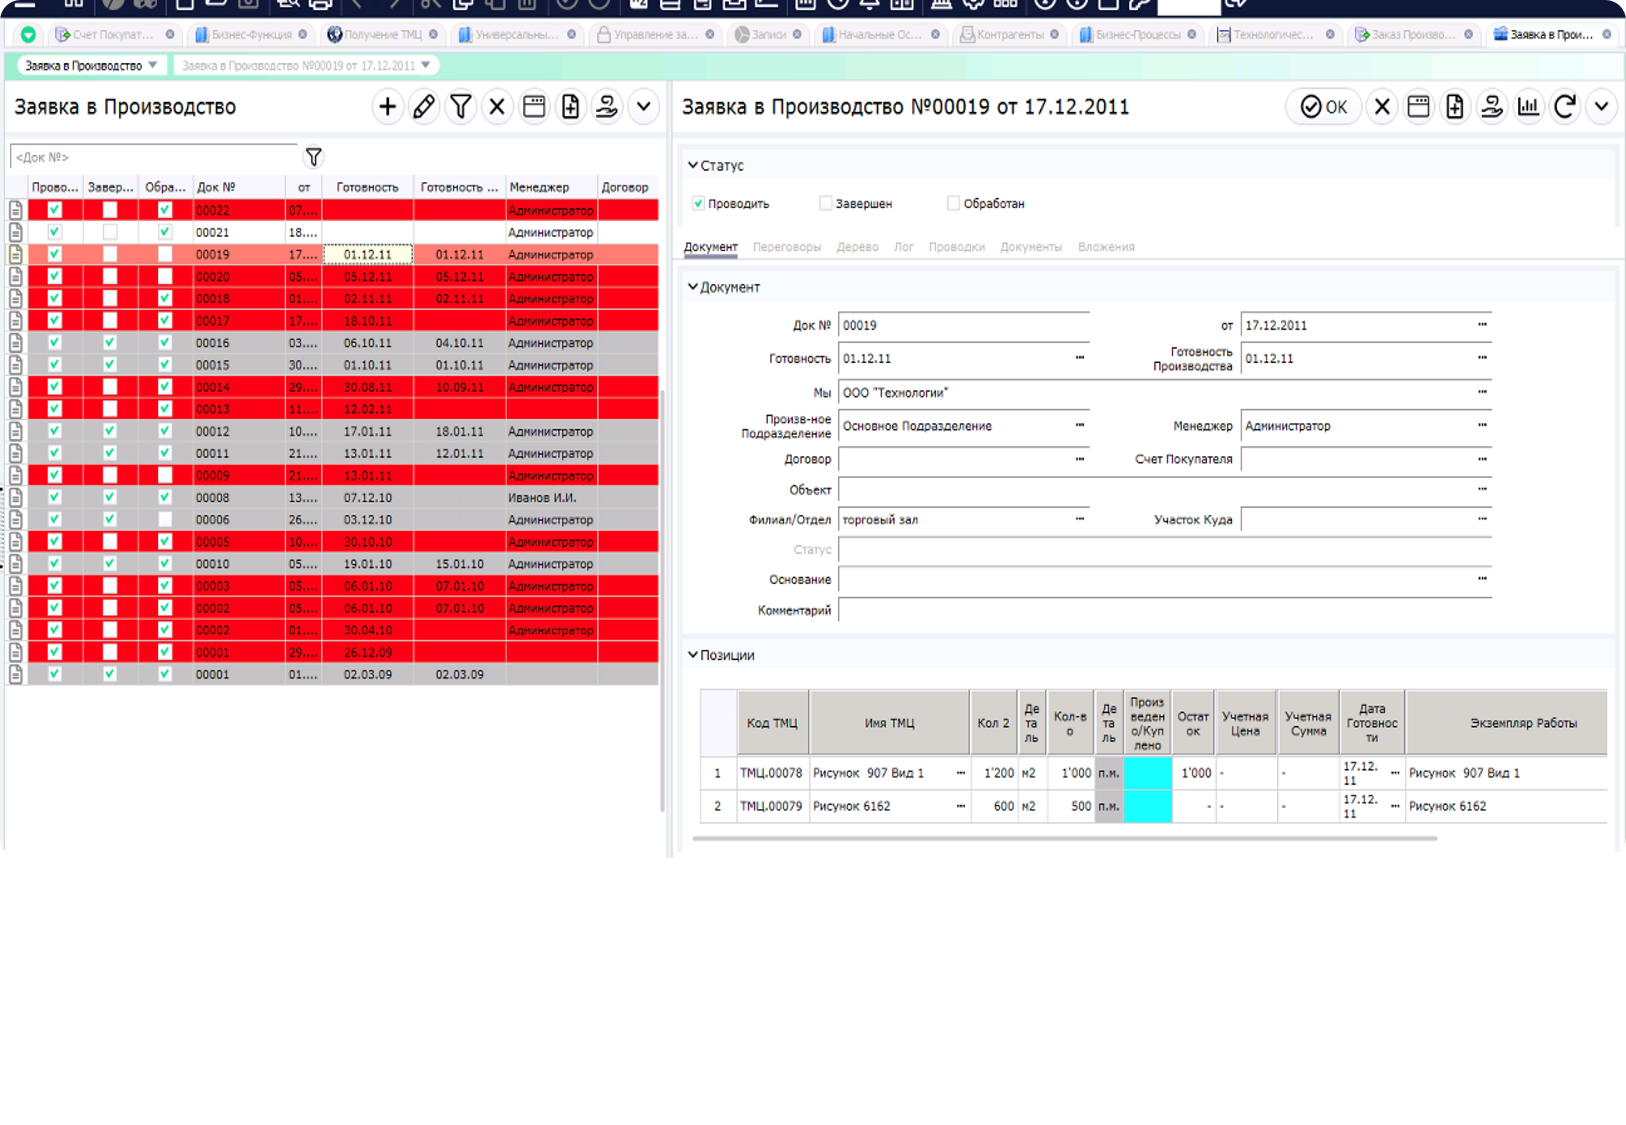Click the pencil edit icon in list toolbar
Screen dimensions: 1626x1125
click(424, 107)
